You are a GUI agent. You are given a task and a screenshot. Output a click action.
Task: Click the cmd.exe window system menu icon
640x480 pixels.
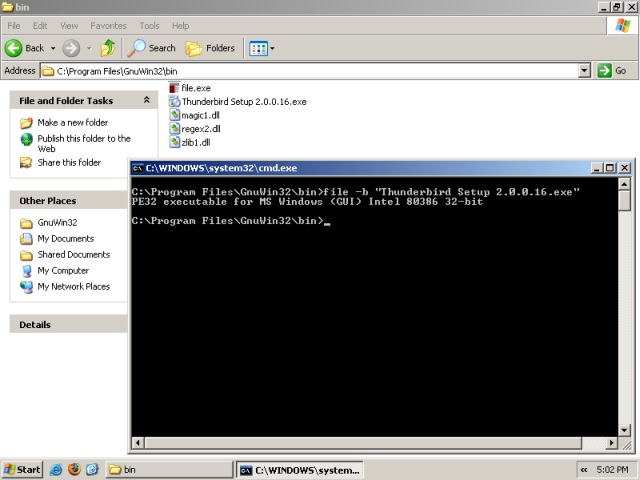(x=138, y=168)
